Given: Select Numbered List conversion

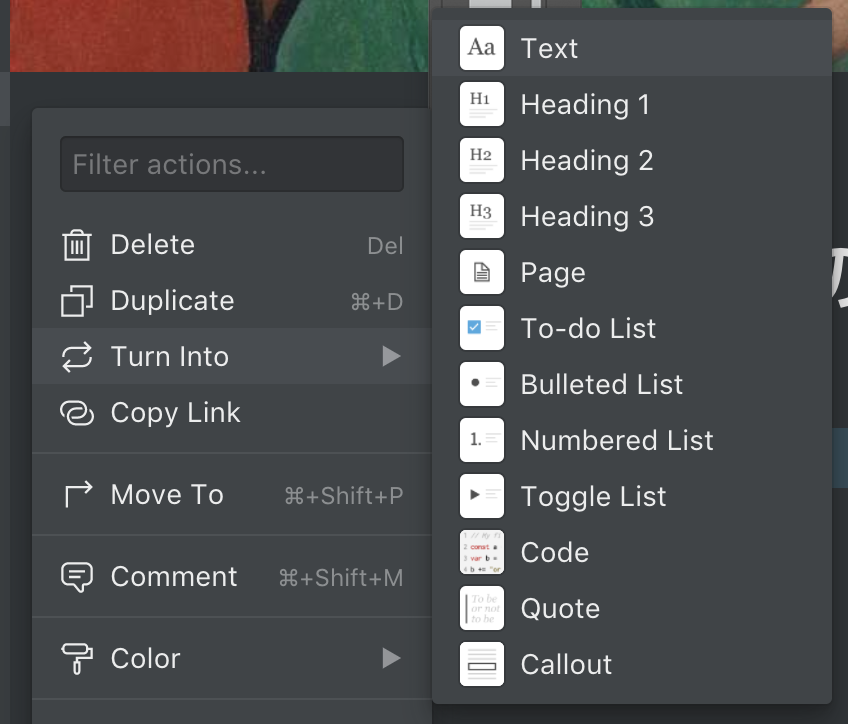Looking at the screenshot, I should (617, 439).
